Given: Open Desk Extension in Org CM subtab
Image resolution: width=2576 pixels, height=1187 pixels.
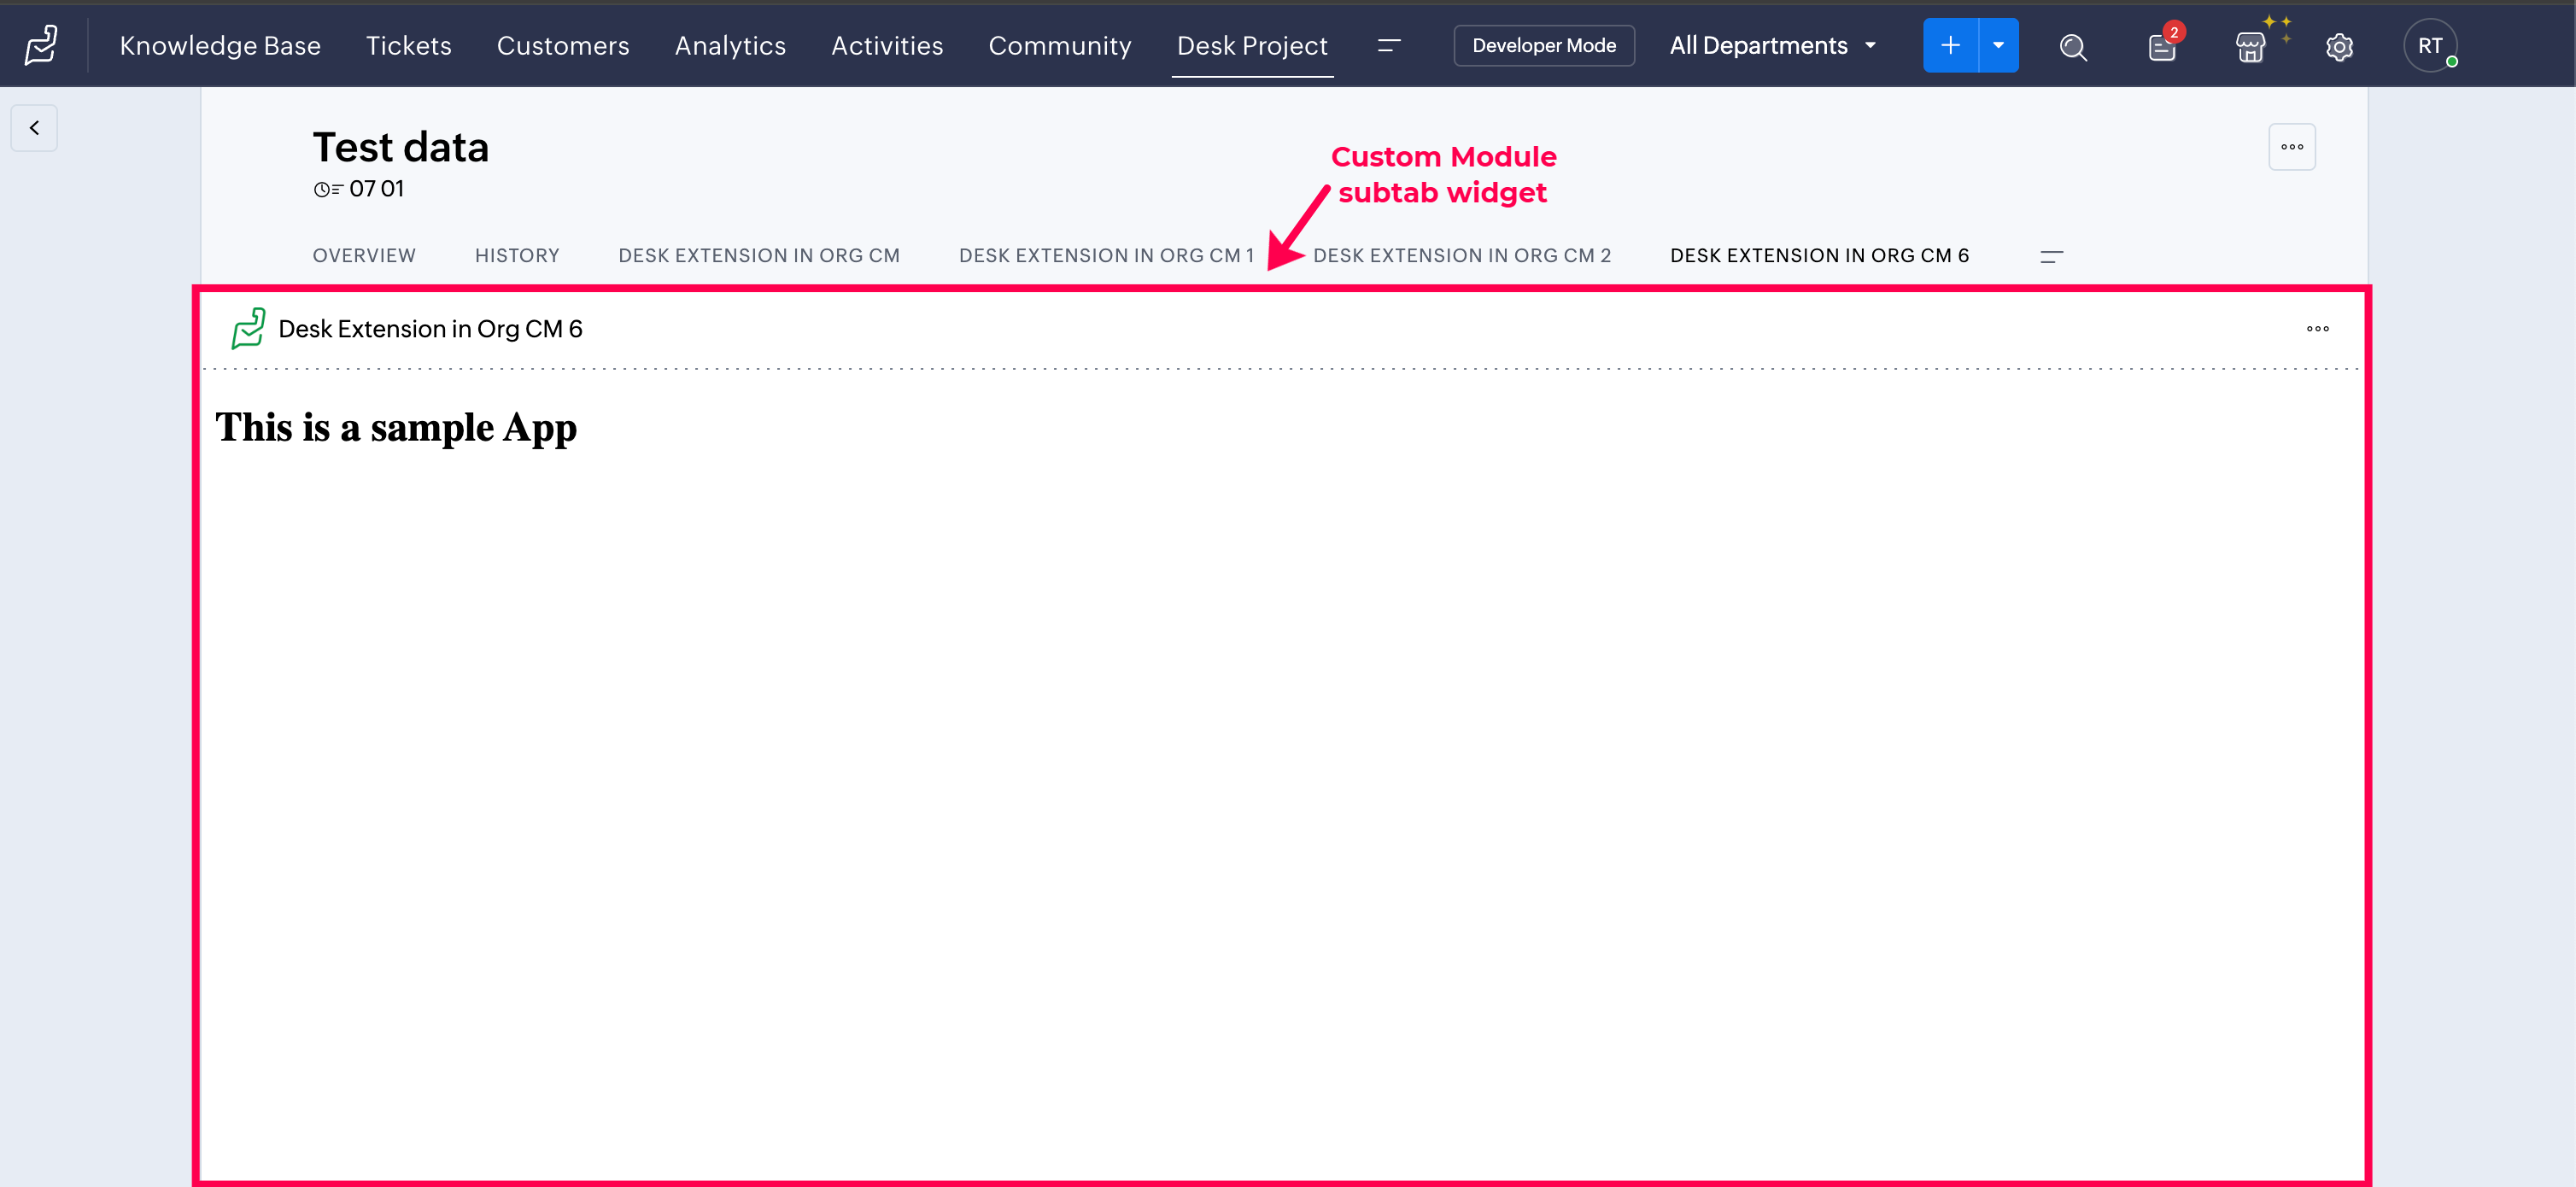Looking at the screenshot, I should pos(759,255).
